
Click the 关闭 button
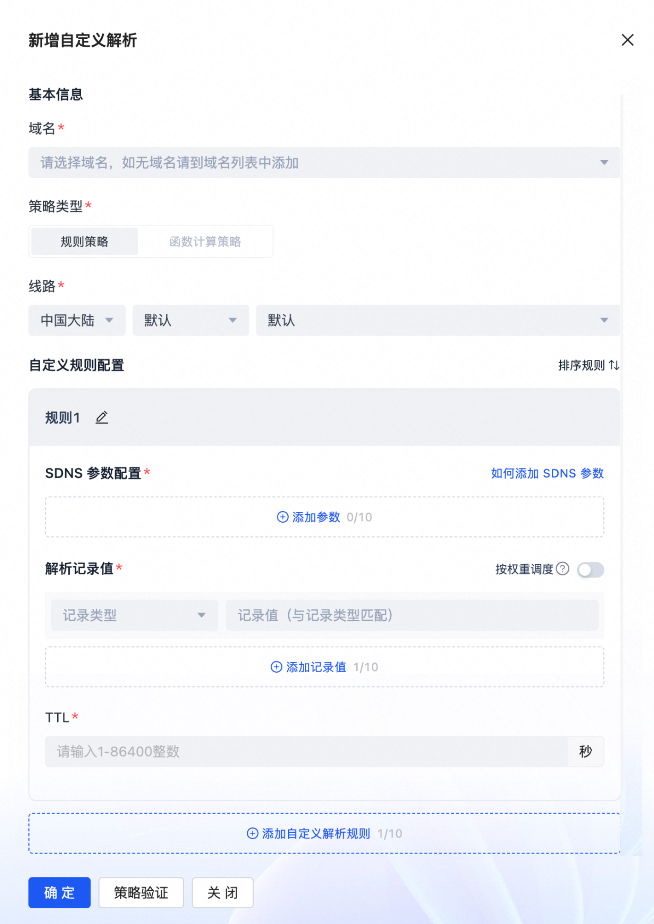pyautogui.click(x=223, y=893)
